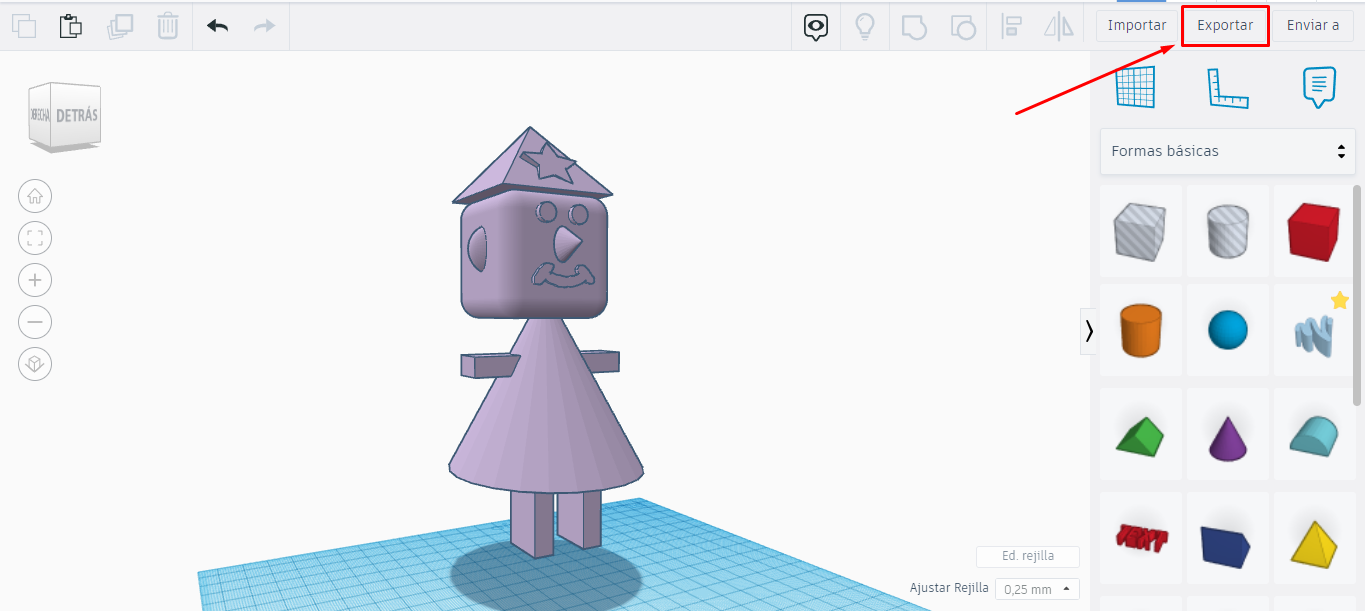Click the Exportar button
1365x611 pixels.
point(1225,26)
